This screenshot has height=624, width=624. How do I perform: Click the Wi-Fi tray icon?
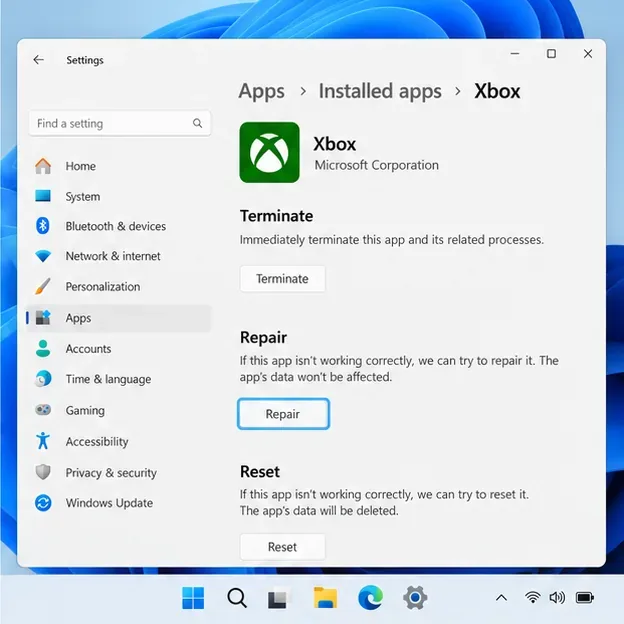click(x=532, y=597)
